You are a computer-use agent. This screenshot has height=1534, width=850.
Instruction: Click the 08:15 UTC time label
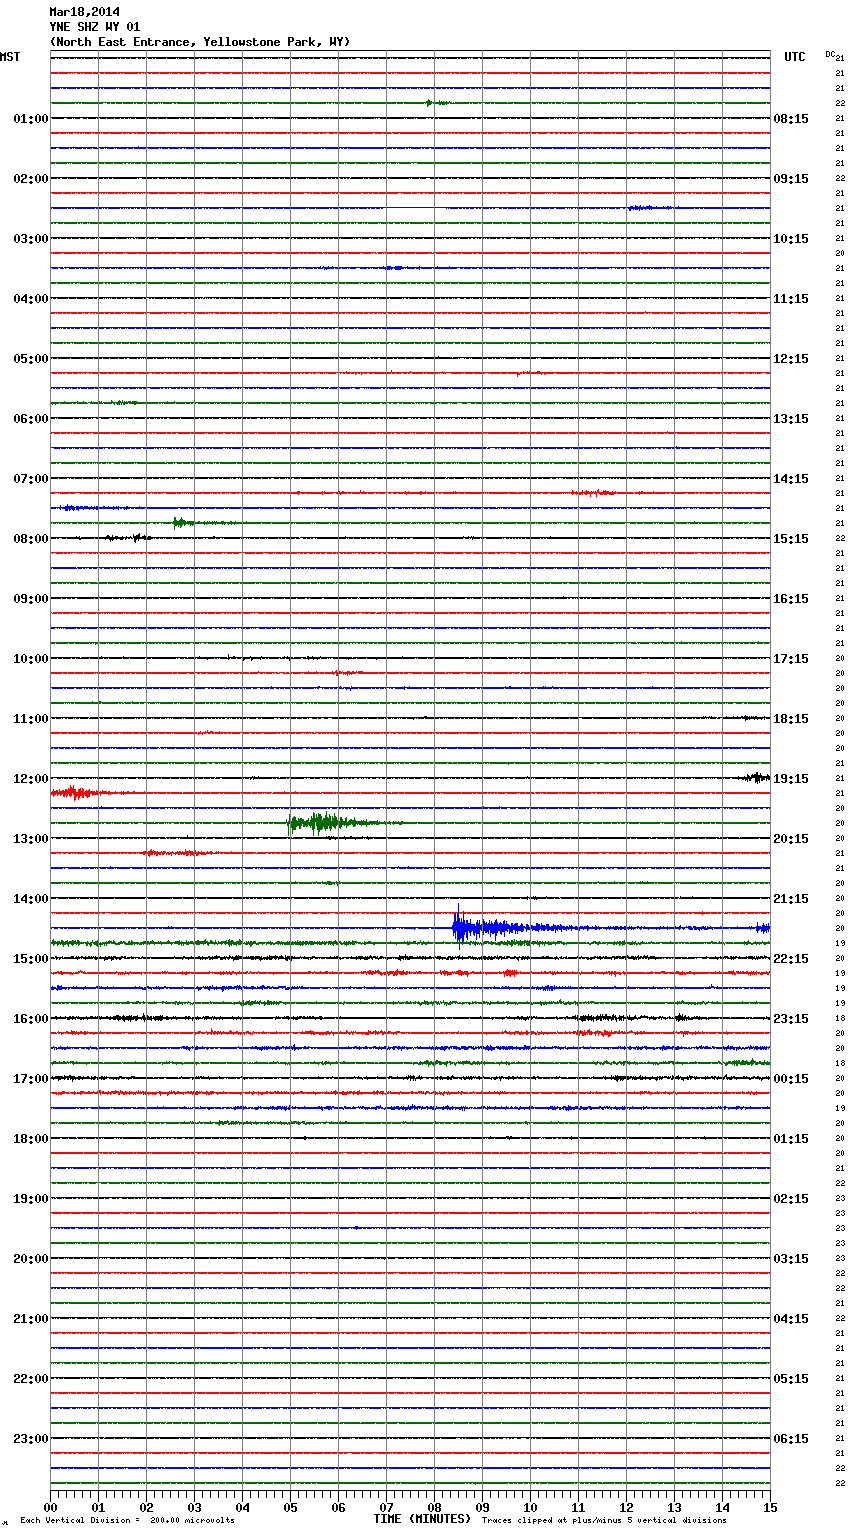(x=791, y=119)
